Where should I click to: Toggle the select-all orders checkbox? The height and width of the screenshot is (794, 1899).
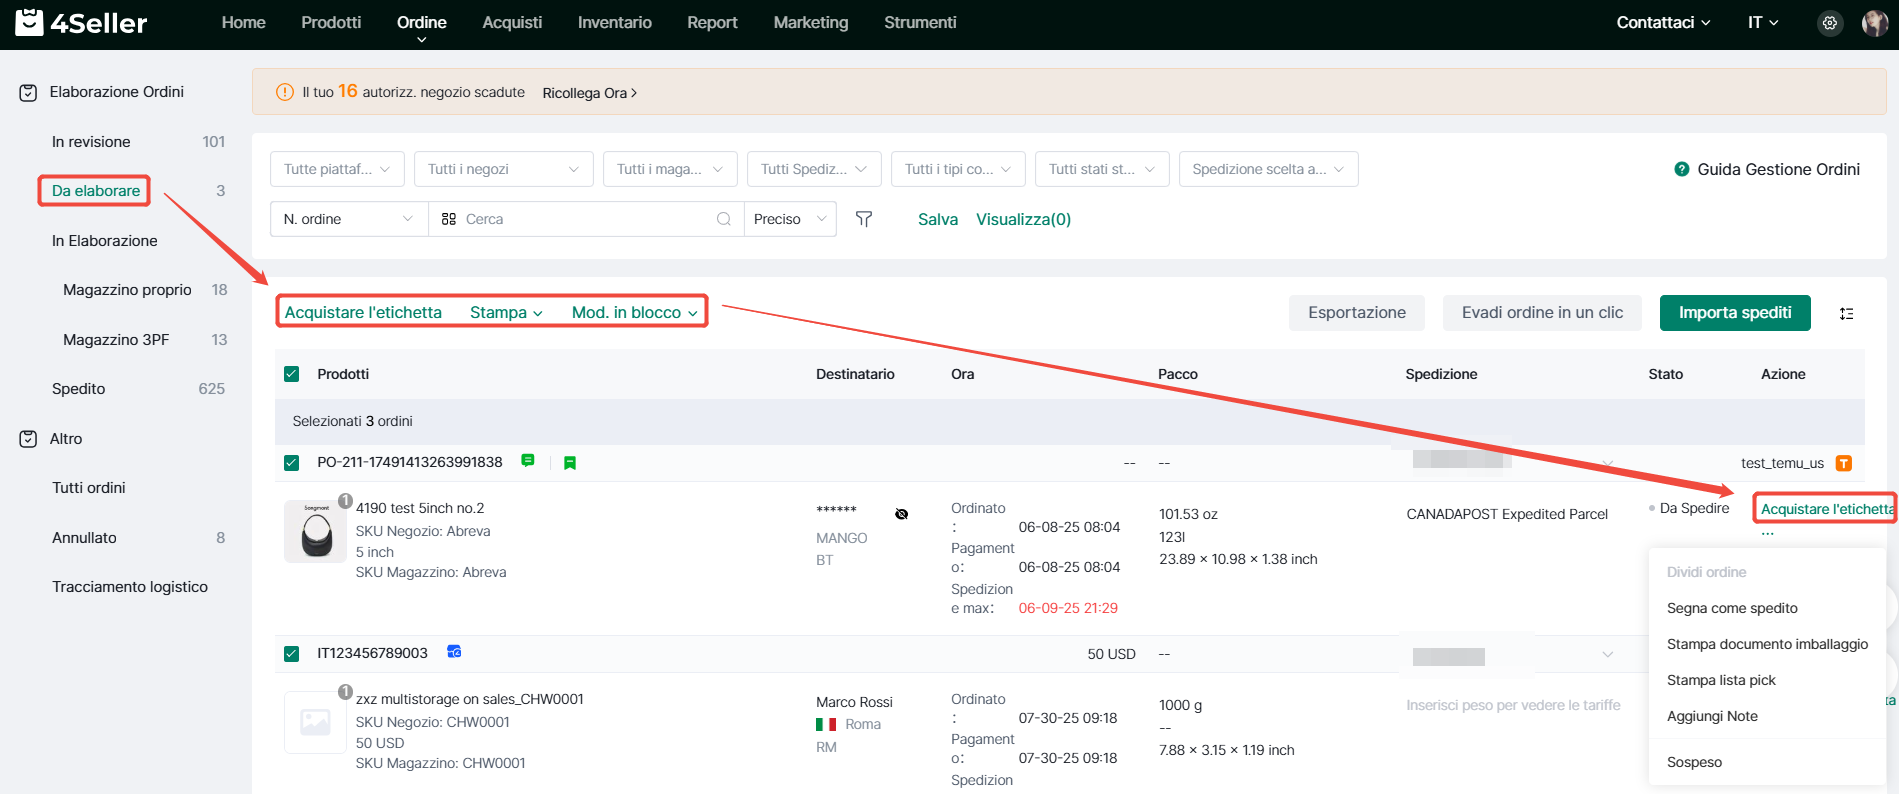292,374
